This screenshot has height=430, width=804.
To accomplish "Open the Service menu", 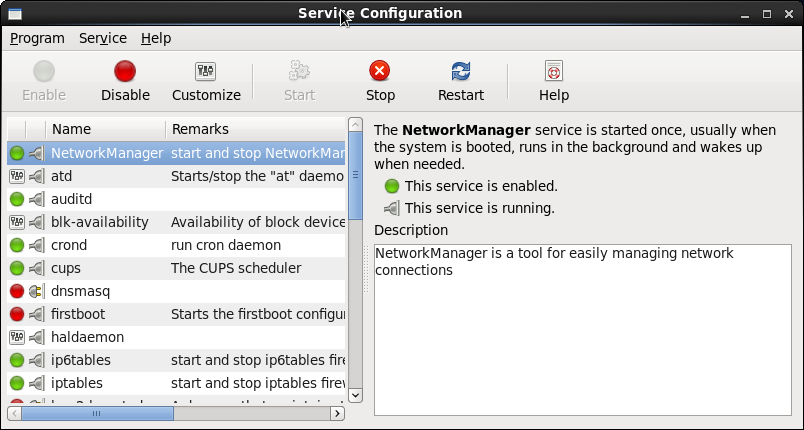I will (103, 38).
